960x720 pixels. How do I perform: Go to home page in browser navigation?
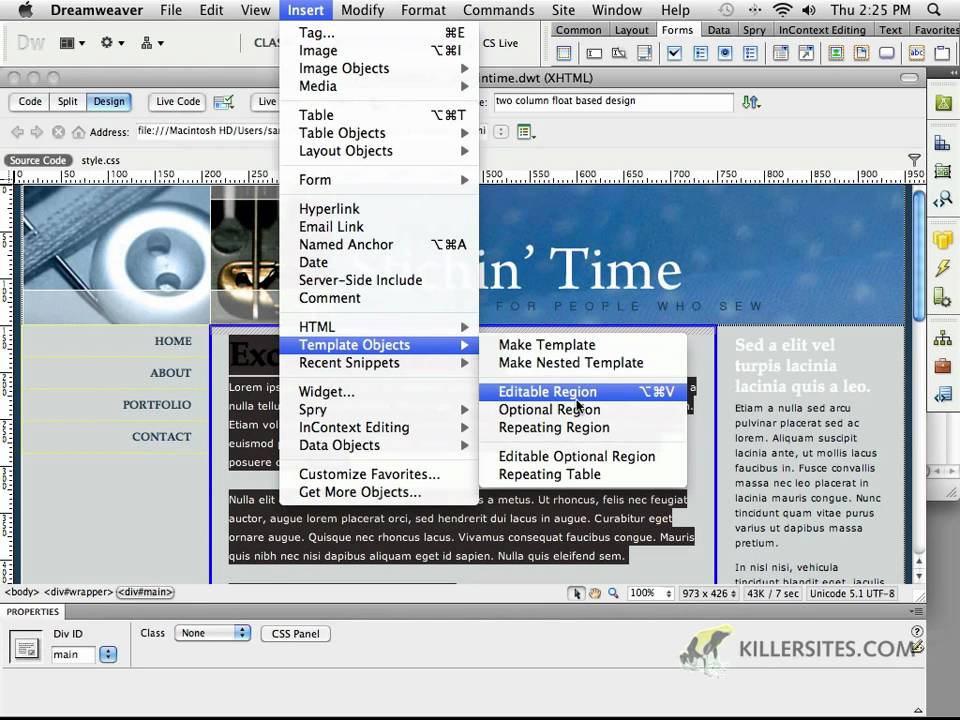click(x=78, y=132)
